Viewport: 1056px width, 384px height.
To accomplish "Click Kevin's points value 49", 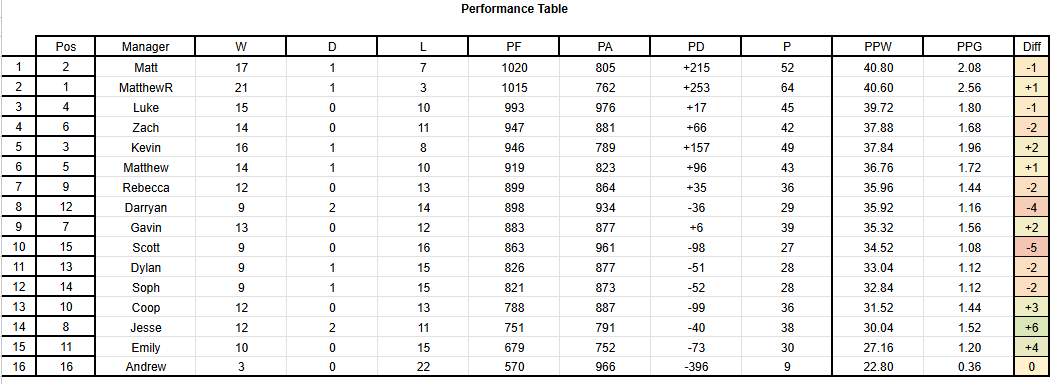I will click(x=787, y=148).
